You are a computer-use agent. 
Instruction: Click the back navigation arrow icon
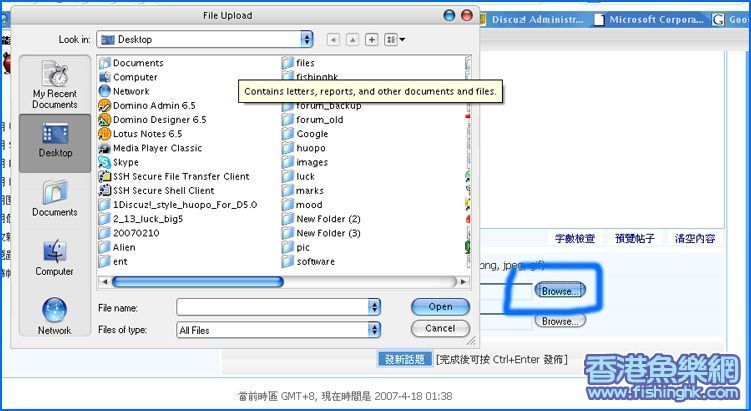pyautogui.click(x=333, y=40)
